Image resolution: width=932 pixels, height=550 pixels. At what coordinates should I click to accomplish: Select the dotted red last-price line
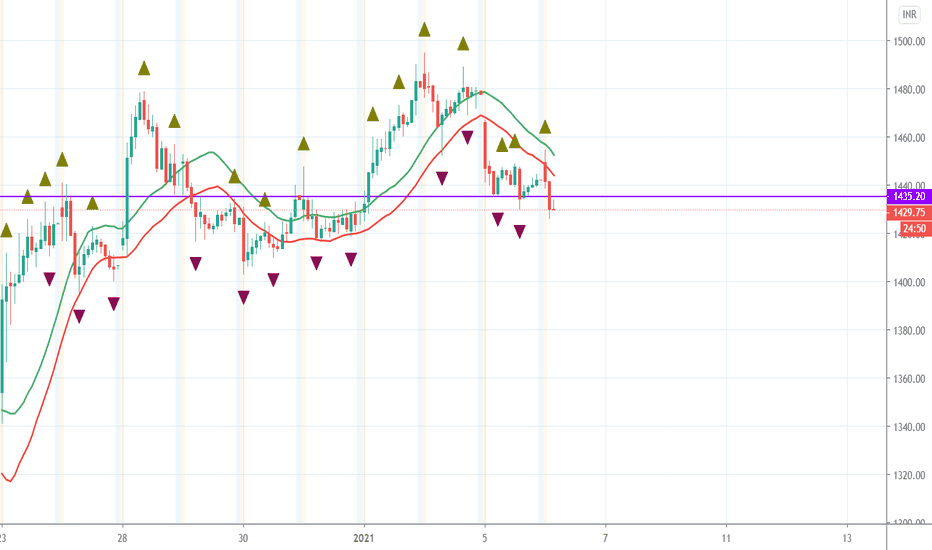[443, 210]
